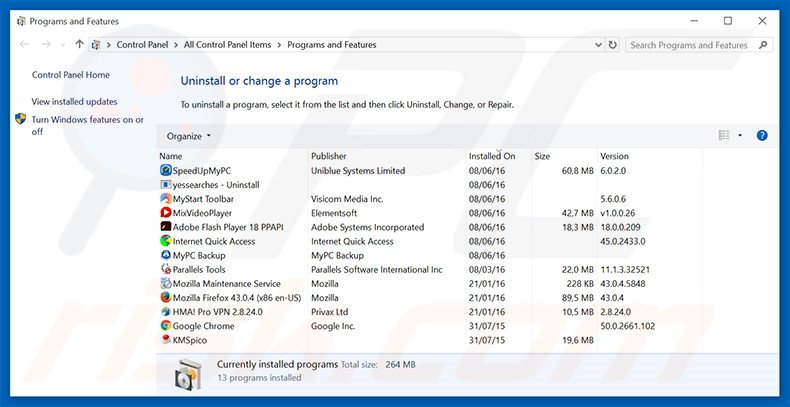Select the KMSpico entry
790x407 pixels.
189,340
